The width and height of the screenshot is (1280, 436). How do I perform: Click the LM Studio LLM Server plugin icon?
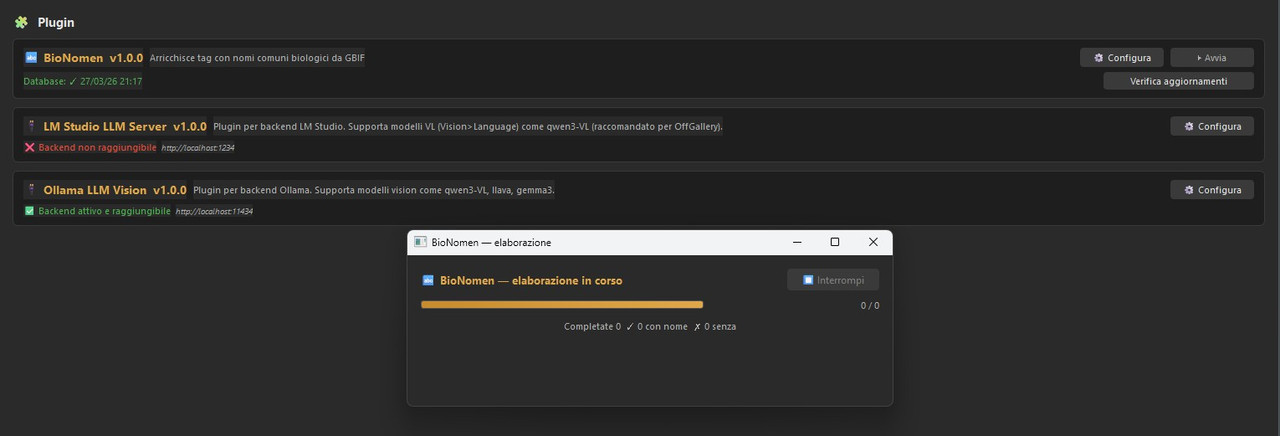[x=31, y=126]
